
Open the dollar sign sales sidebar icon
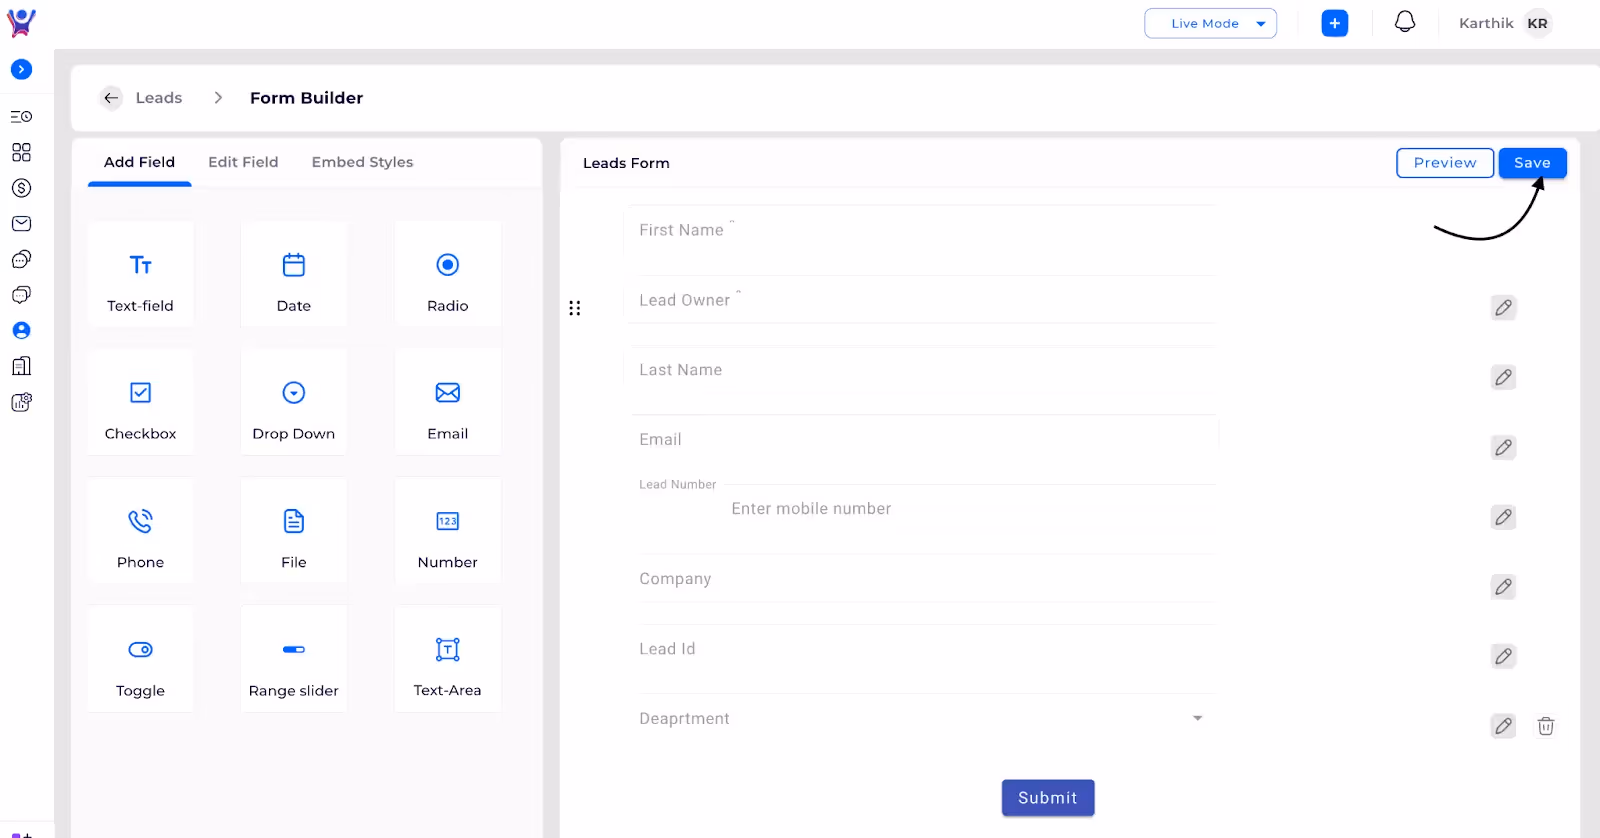pyautogui.click(x=21, y=188)
